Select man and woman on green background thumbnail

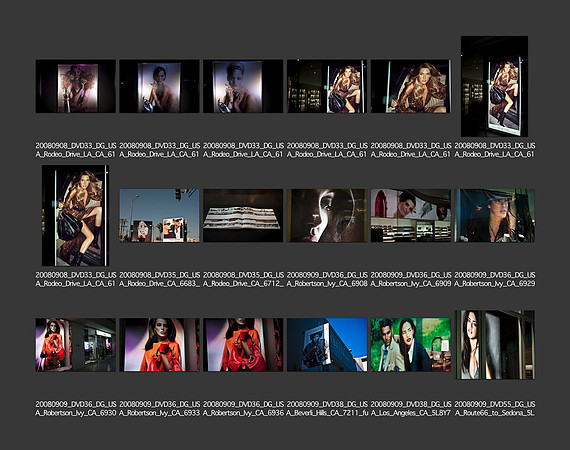tap(410, 345)
